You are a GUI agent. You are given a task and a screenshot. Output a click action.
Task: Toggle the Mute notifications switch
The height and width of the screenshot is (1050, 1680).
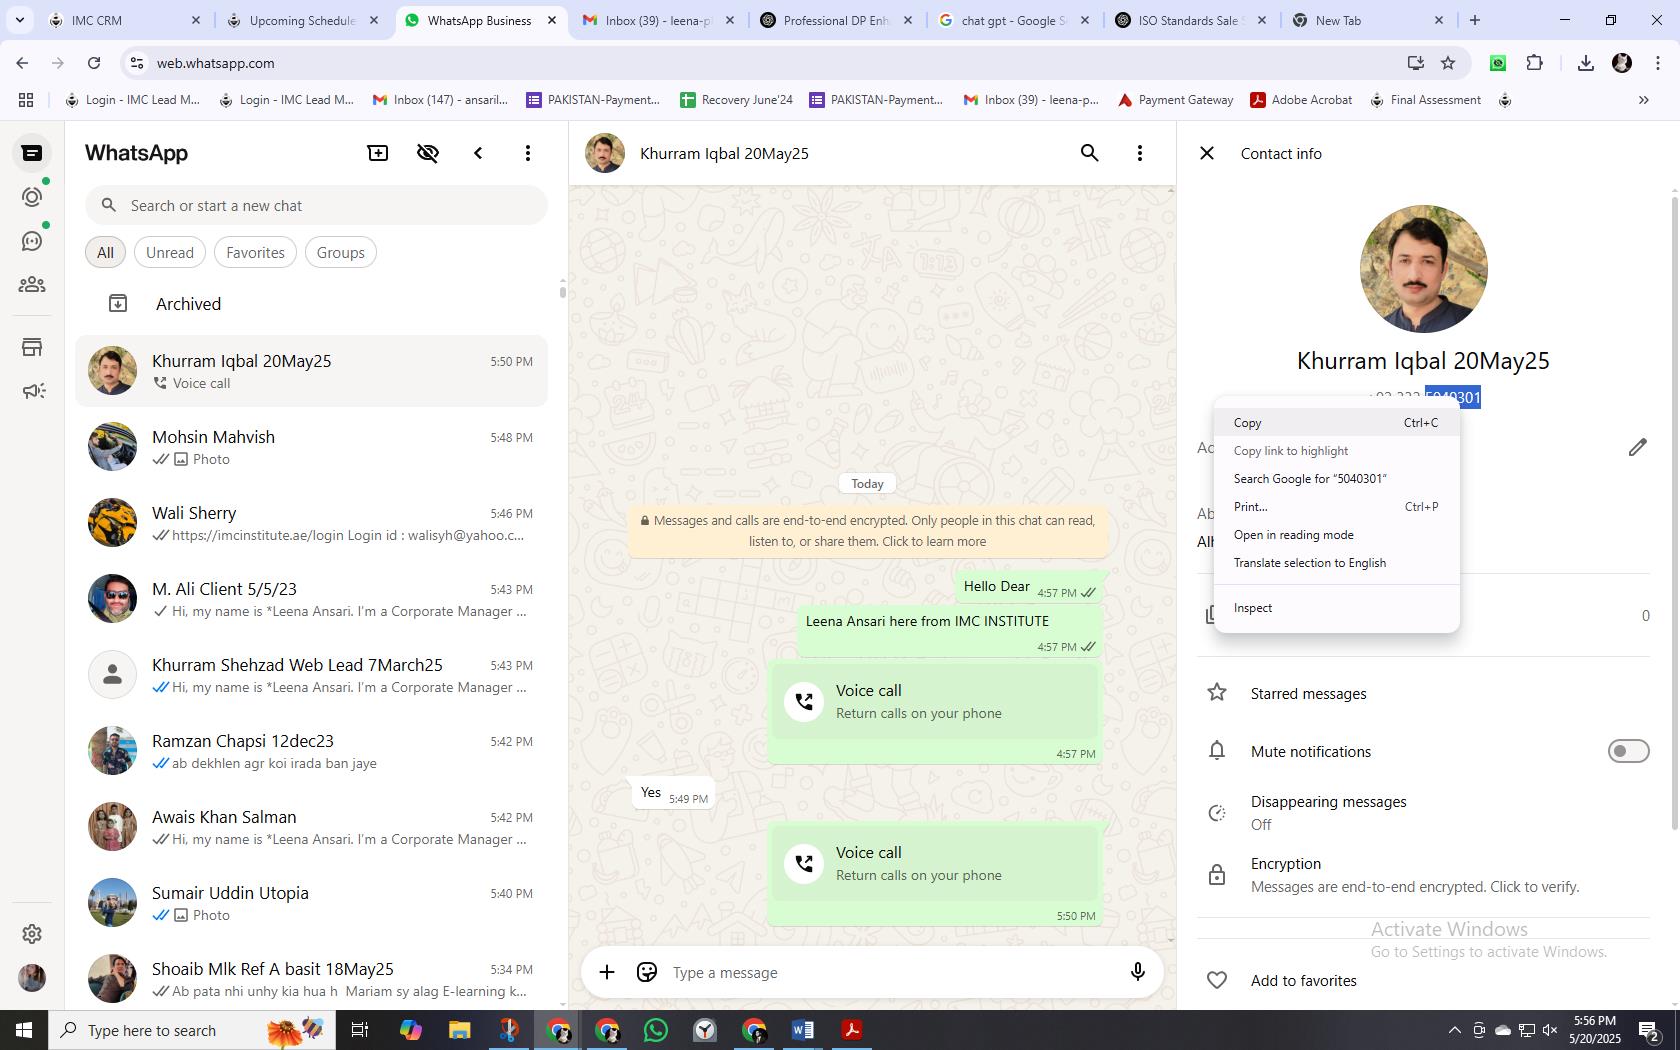point(1628,751)
